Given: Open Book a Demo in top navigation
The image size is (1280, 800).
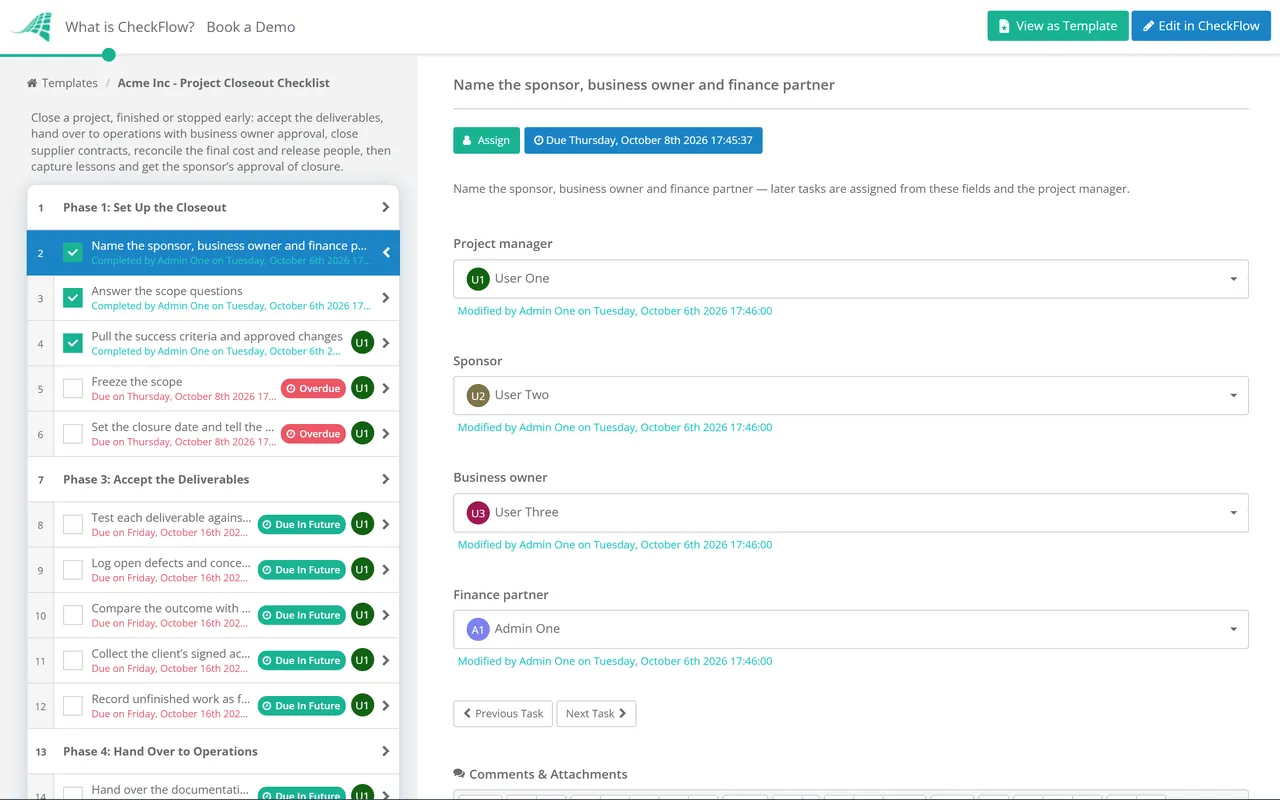Looking at the screenshot, I should pyautogui.click(x=251, y=27).
